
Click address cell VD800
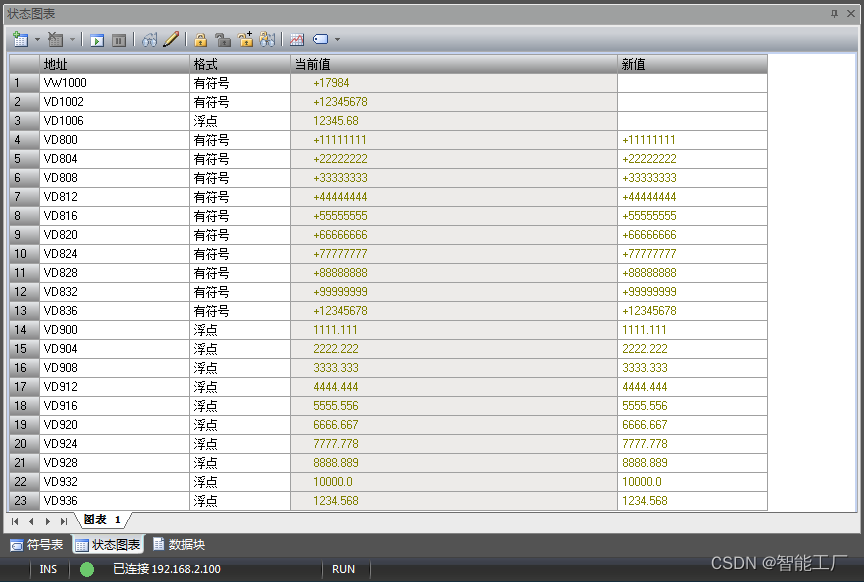click(x=114, y=140)
